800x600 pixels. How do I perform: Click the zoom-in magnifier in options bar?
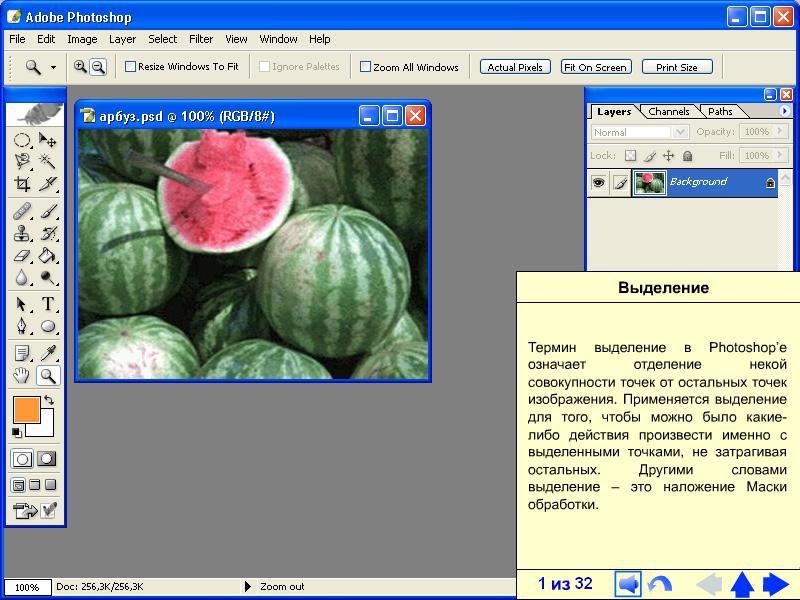coord(80,67)
